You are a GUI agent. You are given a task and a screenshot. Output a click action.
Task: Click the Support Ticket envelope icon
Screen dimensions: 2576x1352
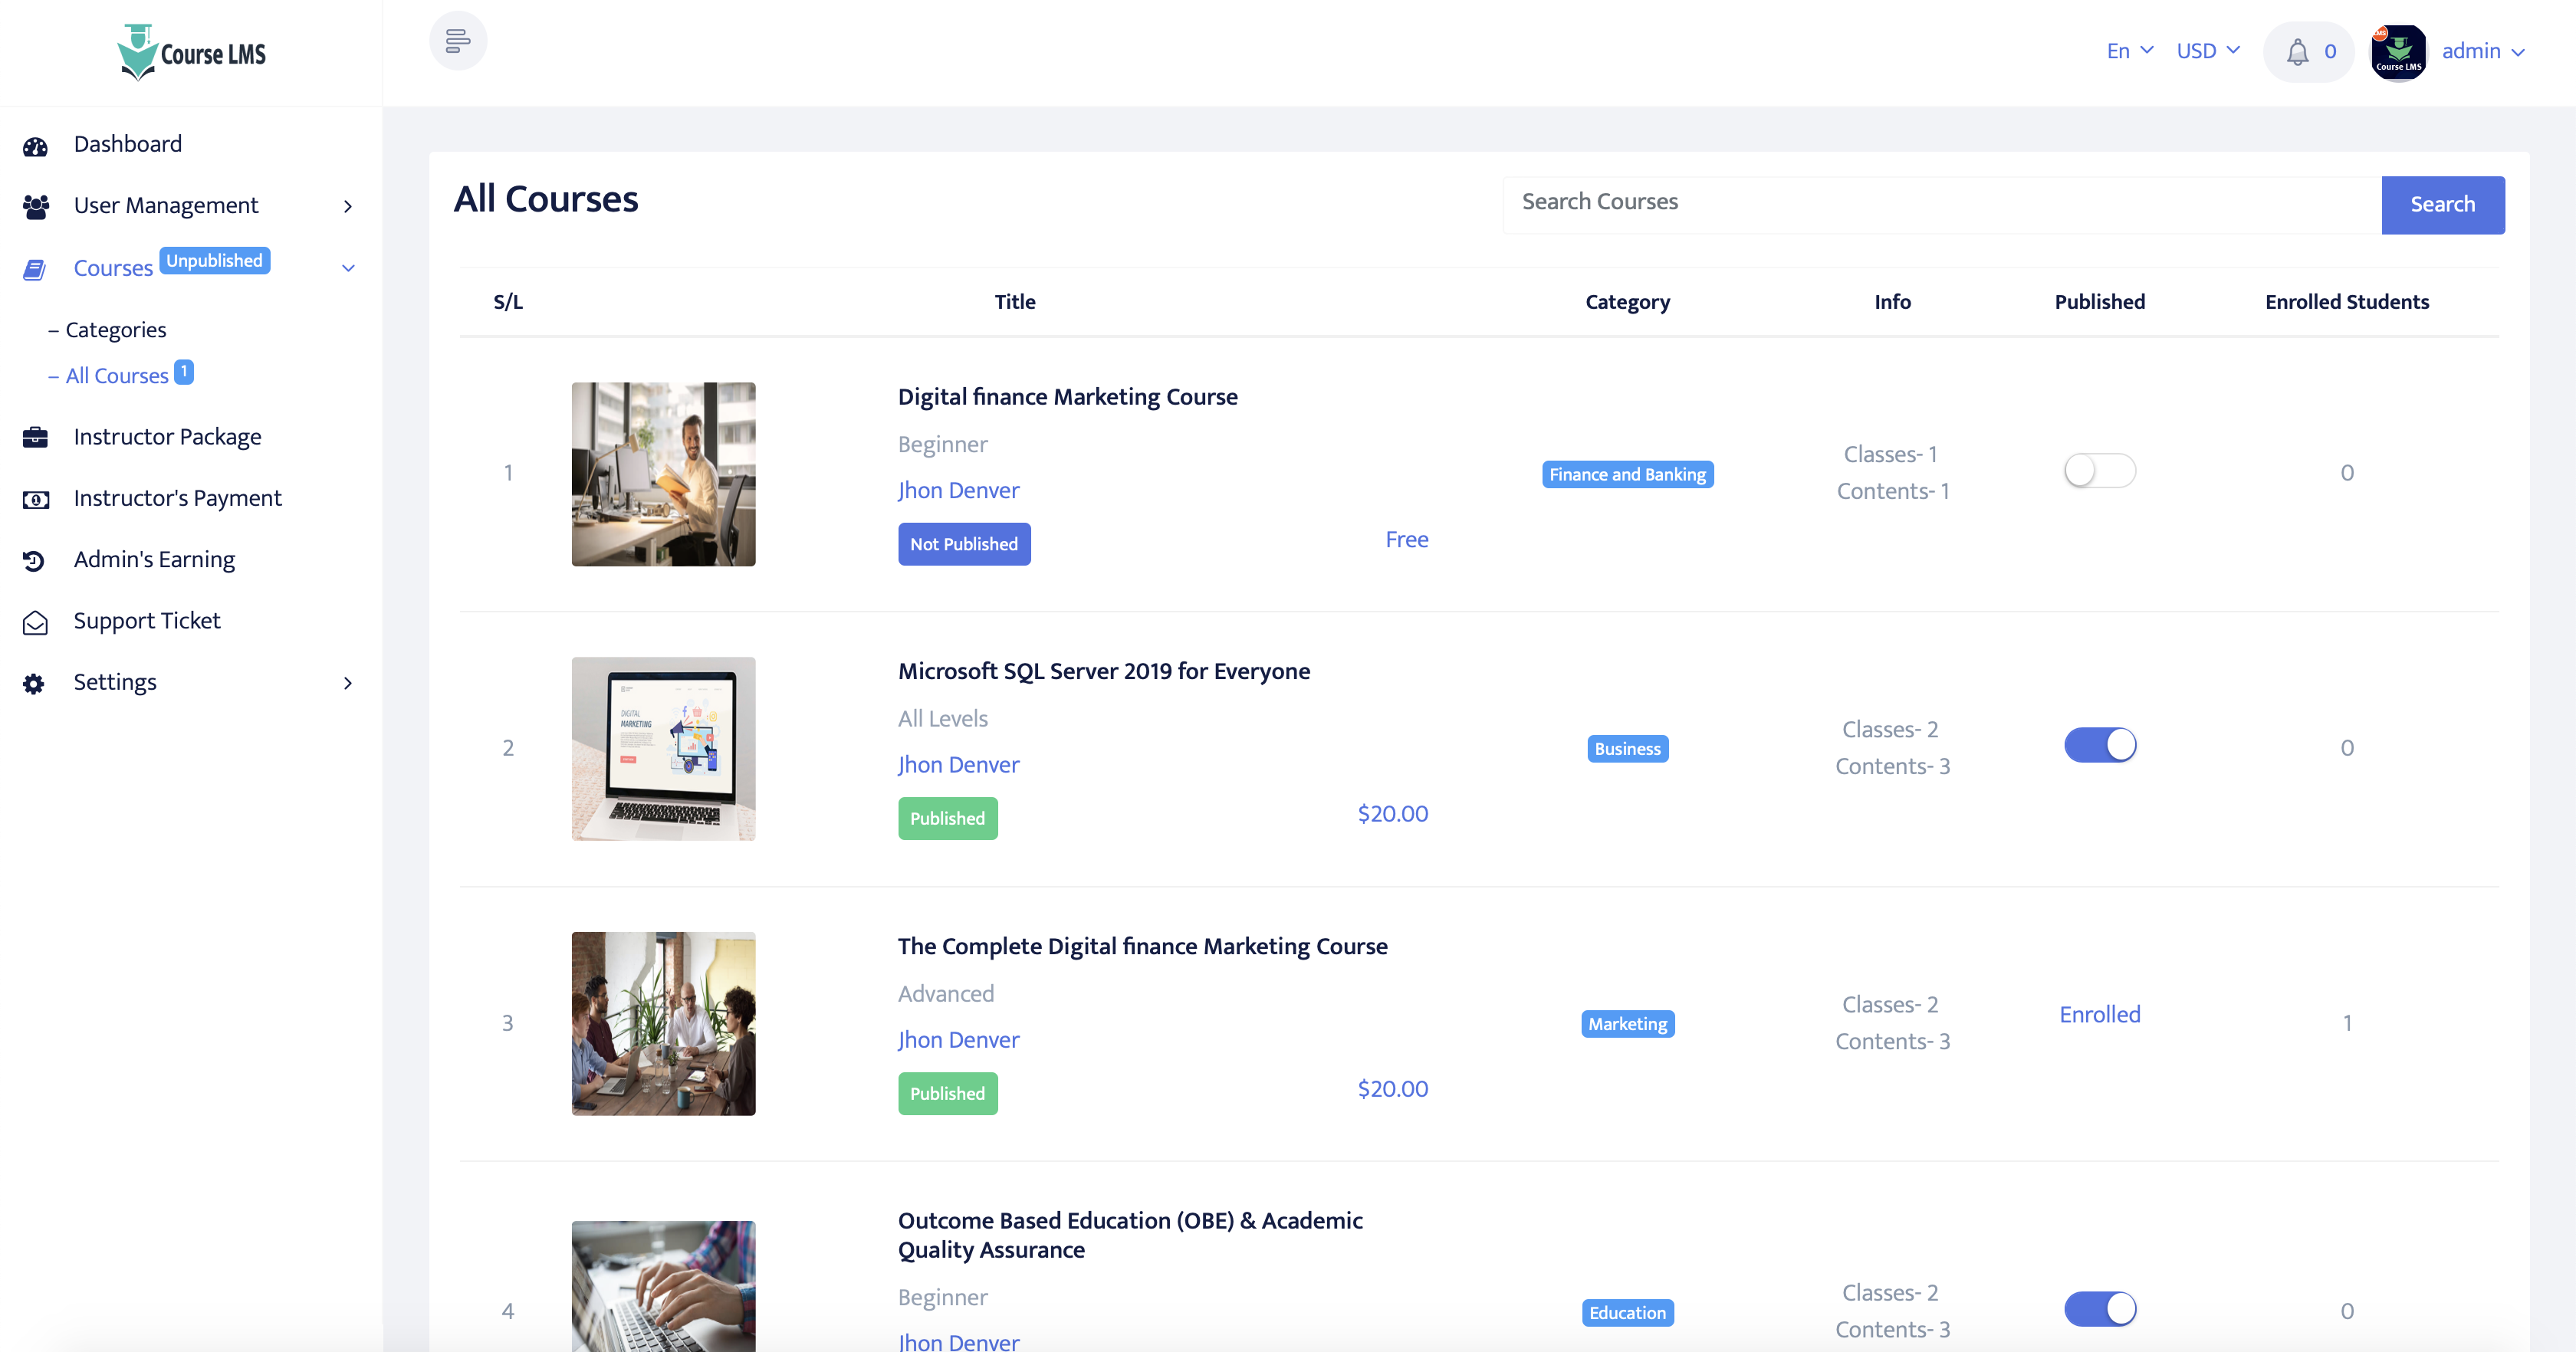point(36,621)
